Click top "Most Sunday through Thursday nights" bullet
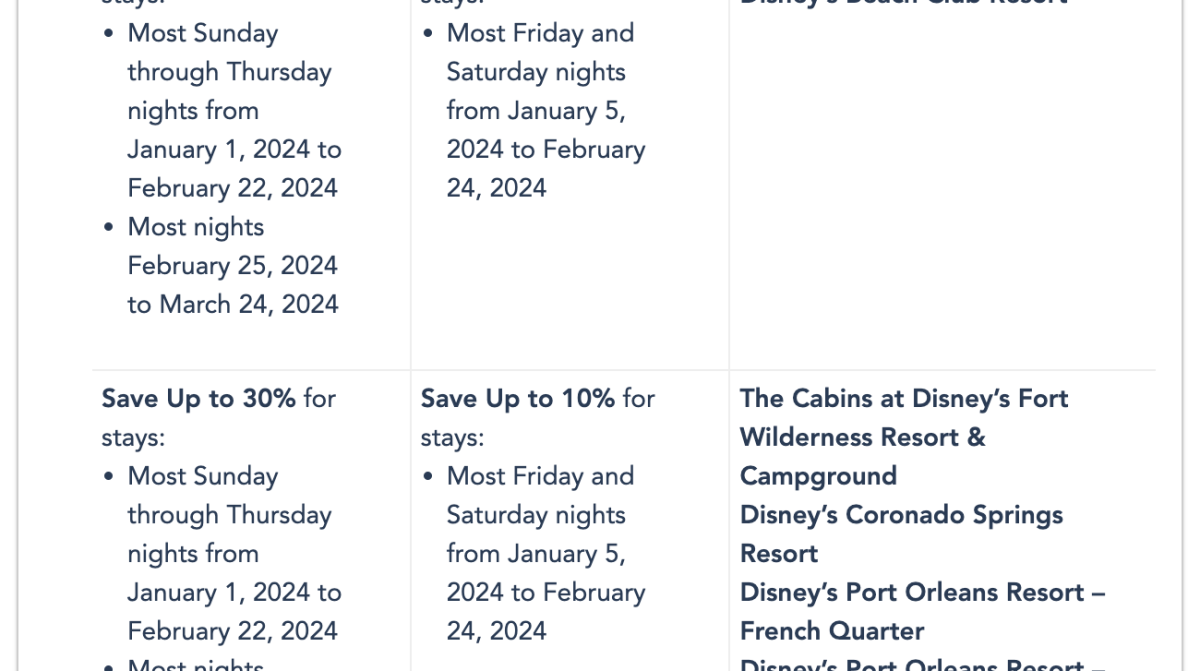Screen dimensions: 1200x671 [234, 110]
